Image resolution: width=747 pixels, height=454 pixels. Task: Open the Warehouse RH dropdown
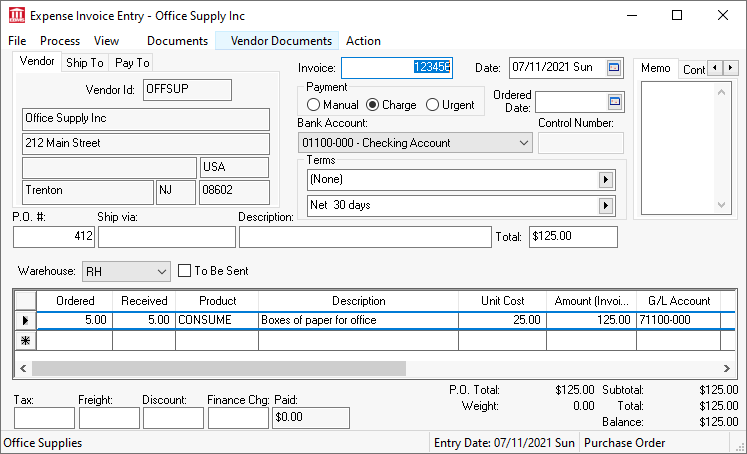click(x=163, y=271)
